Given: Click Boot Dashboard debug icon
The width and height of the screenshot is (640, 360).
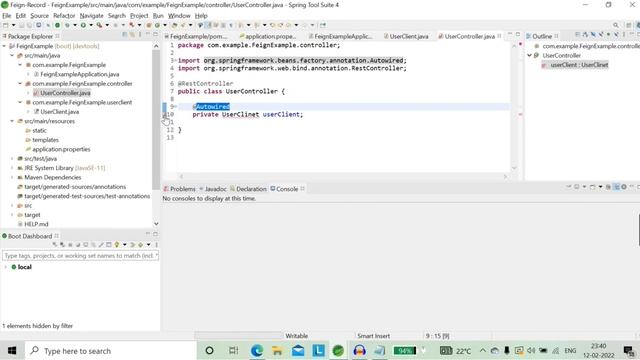Looking at the screenshot, I should coord(62,244).
